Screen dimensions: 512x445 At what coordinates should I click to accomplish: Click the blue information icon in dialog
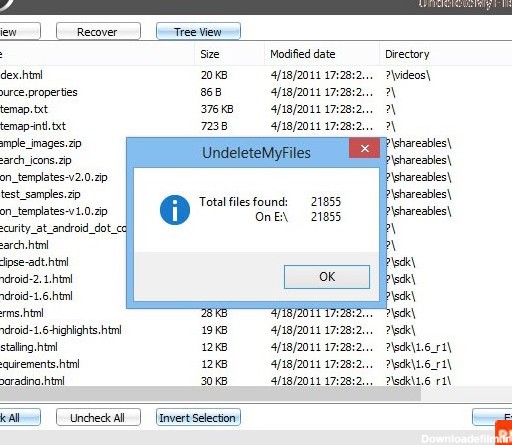(x=175, y=210)
